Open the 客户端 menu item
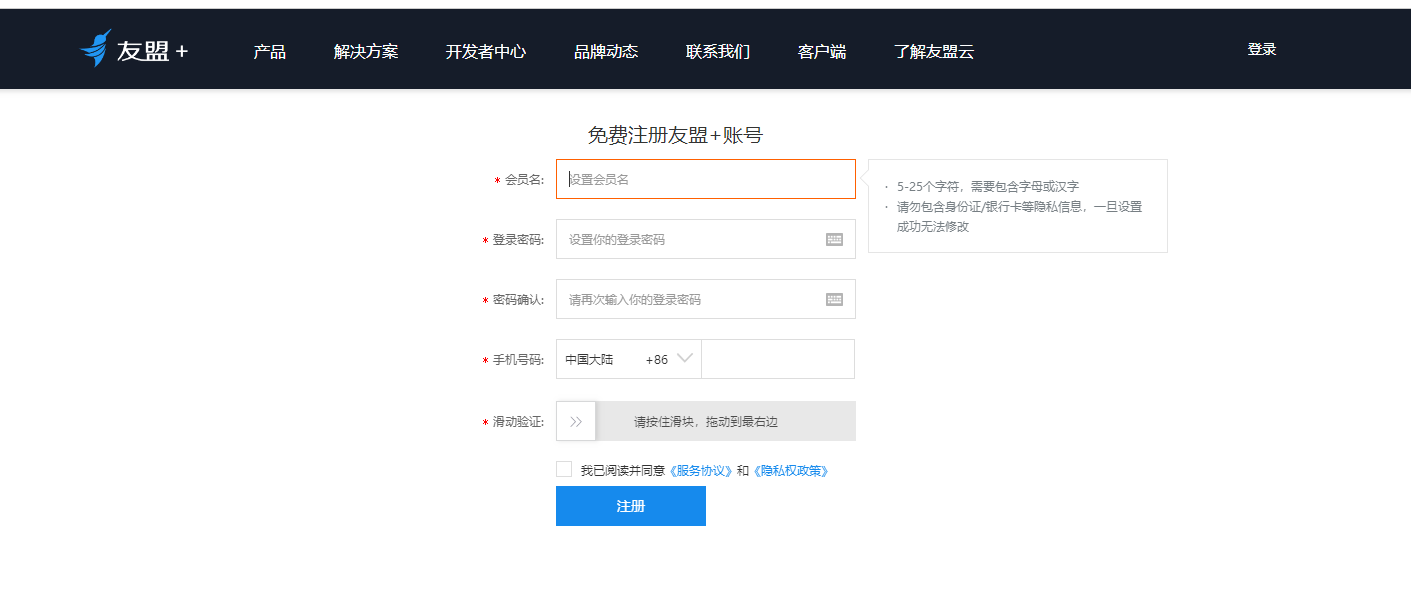 click(x=822, y=52)
